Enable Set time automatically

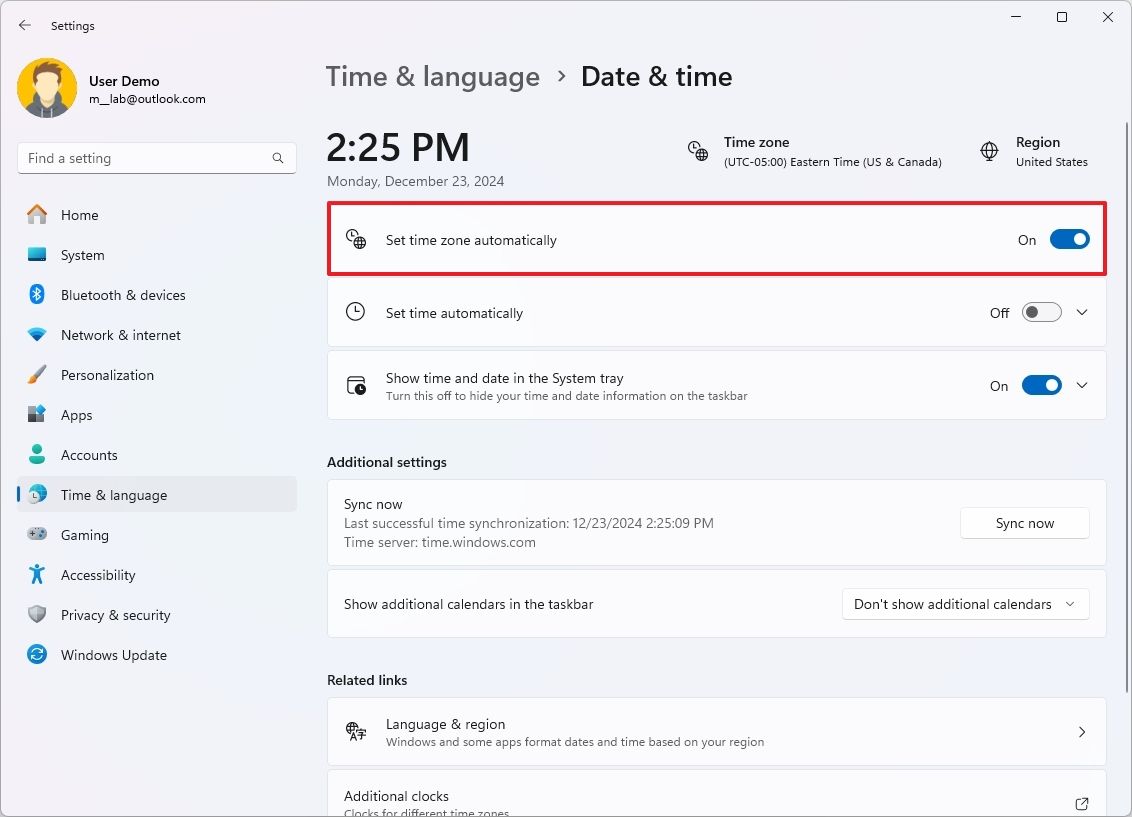click(x=1040, y=312)
